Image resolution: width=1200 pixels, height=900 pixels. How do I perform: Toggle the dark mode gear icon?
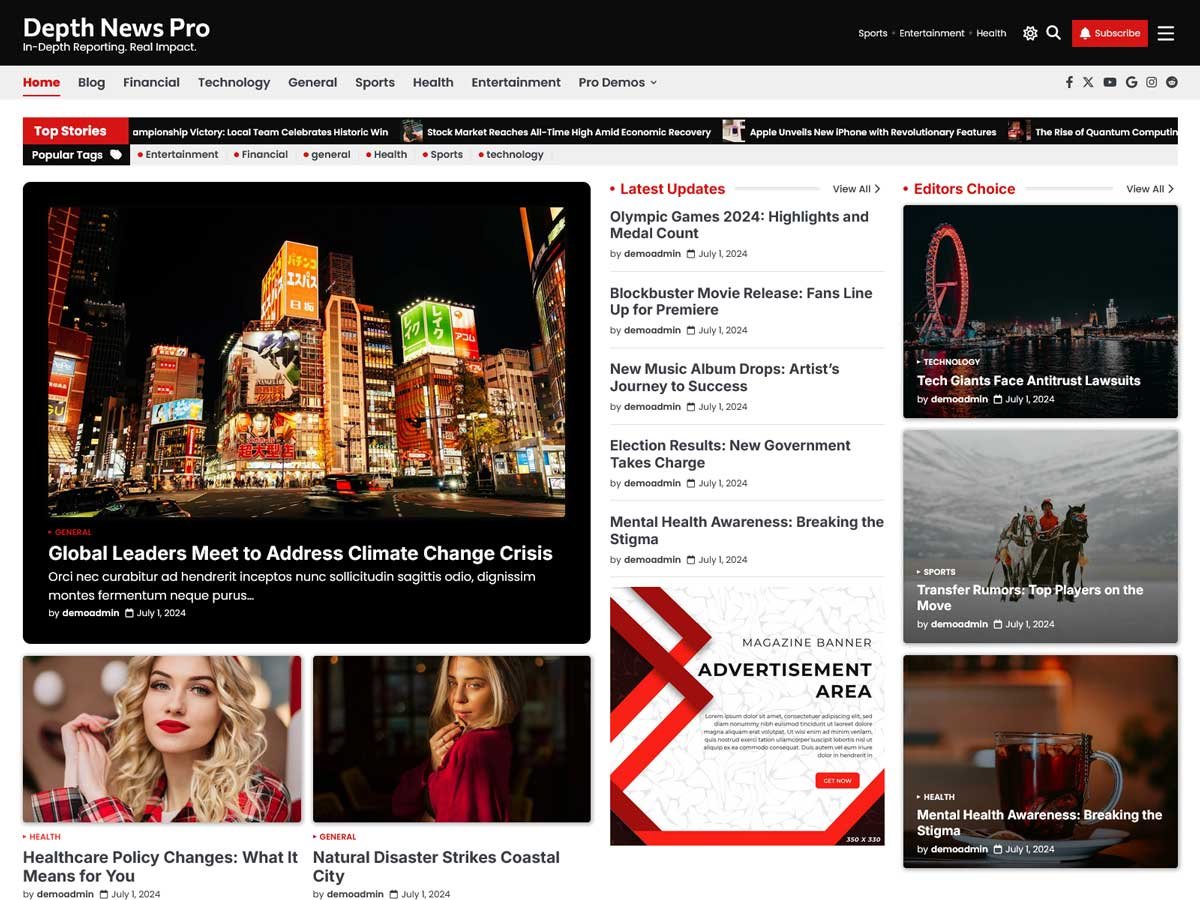point(1030,33)
